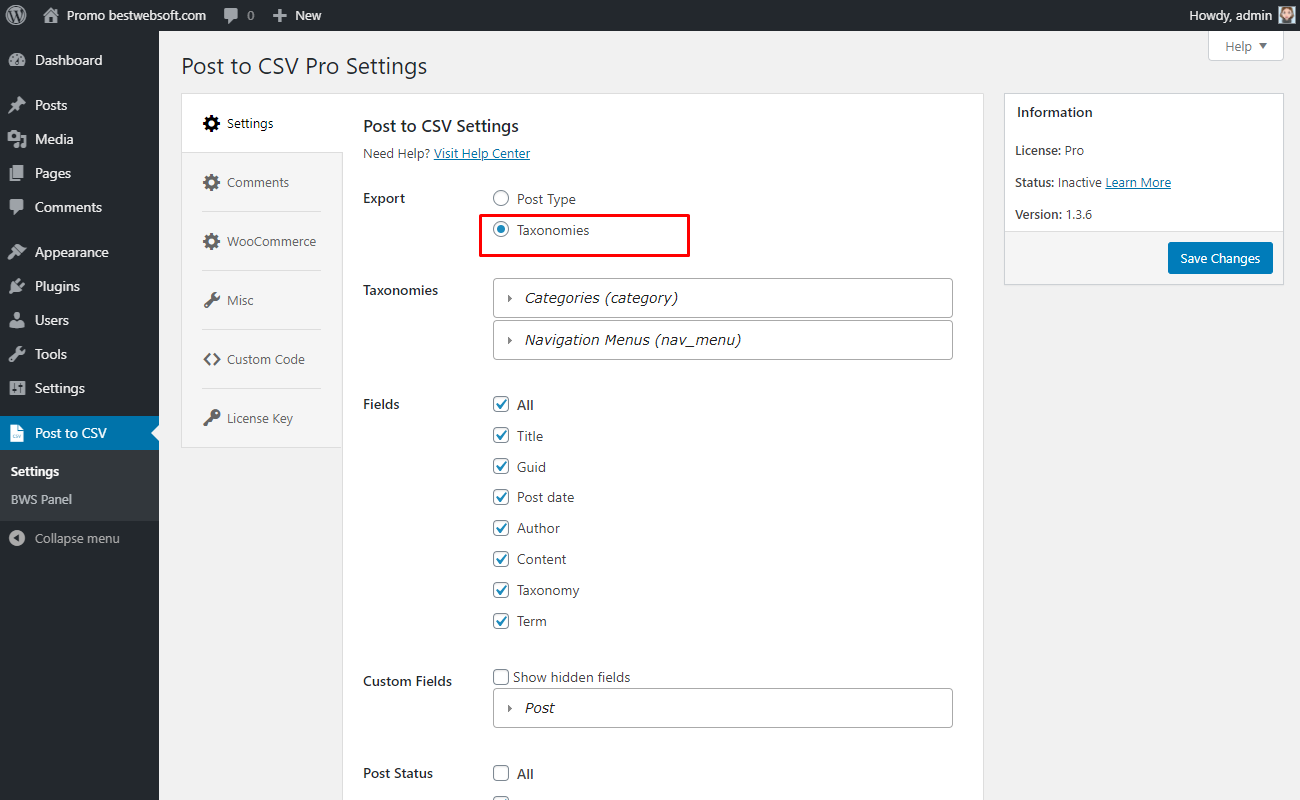This screenshot has width=1300, height=800.
Task: Uncheck the All fields checkbox
Action: point(501,405)
